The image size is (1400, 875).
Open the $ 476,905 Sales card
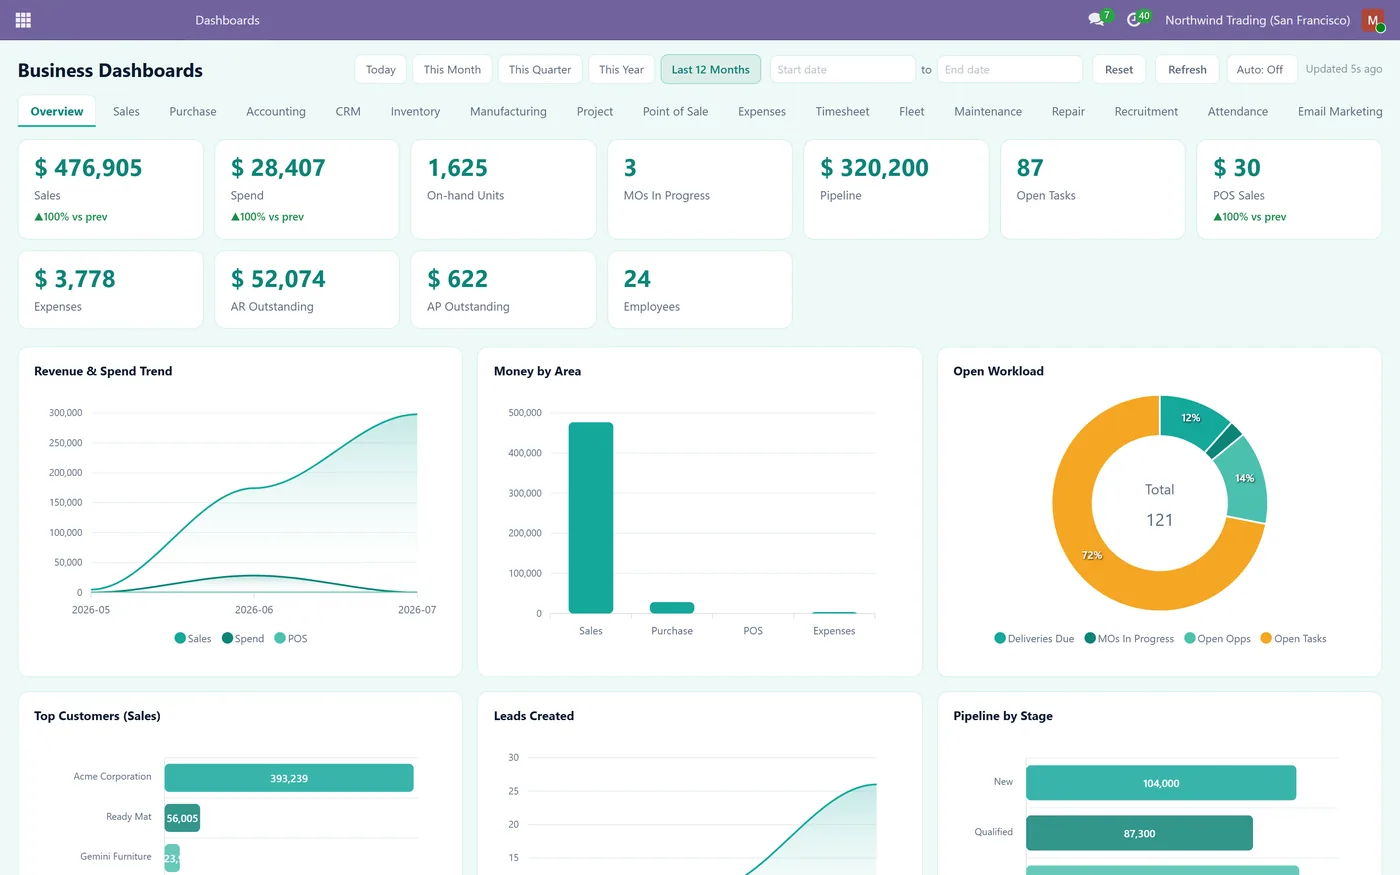tap(110, 189)
